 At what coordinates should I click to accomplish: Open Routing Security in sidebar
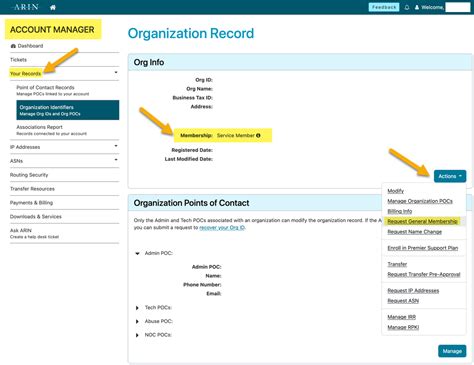tap(29, 175)
